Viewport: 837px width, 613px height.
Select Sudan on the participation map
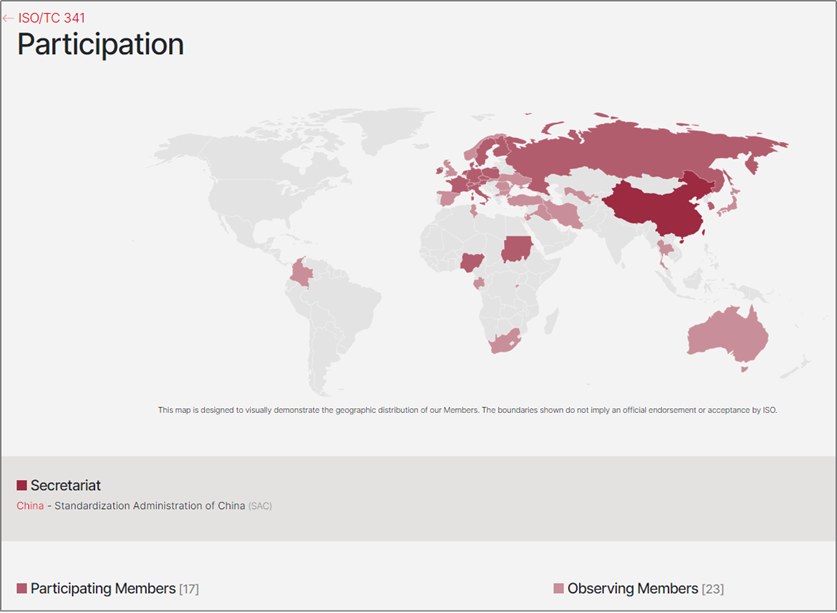tap(517, 247)
